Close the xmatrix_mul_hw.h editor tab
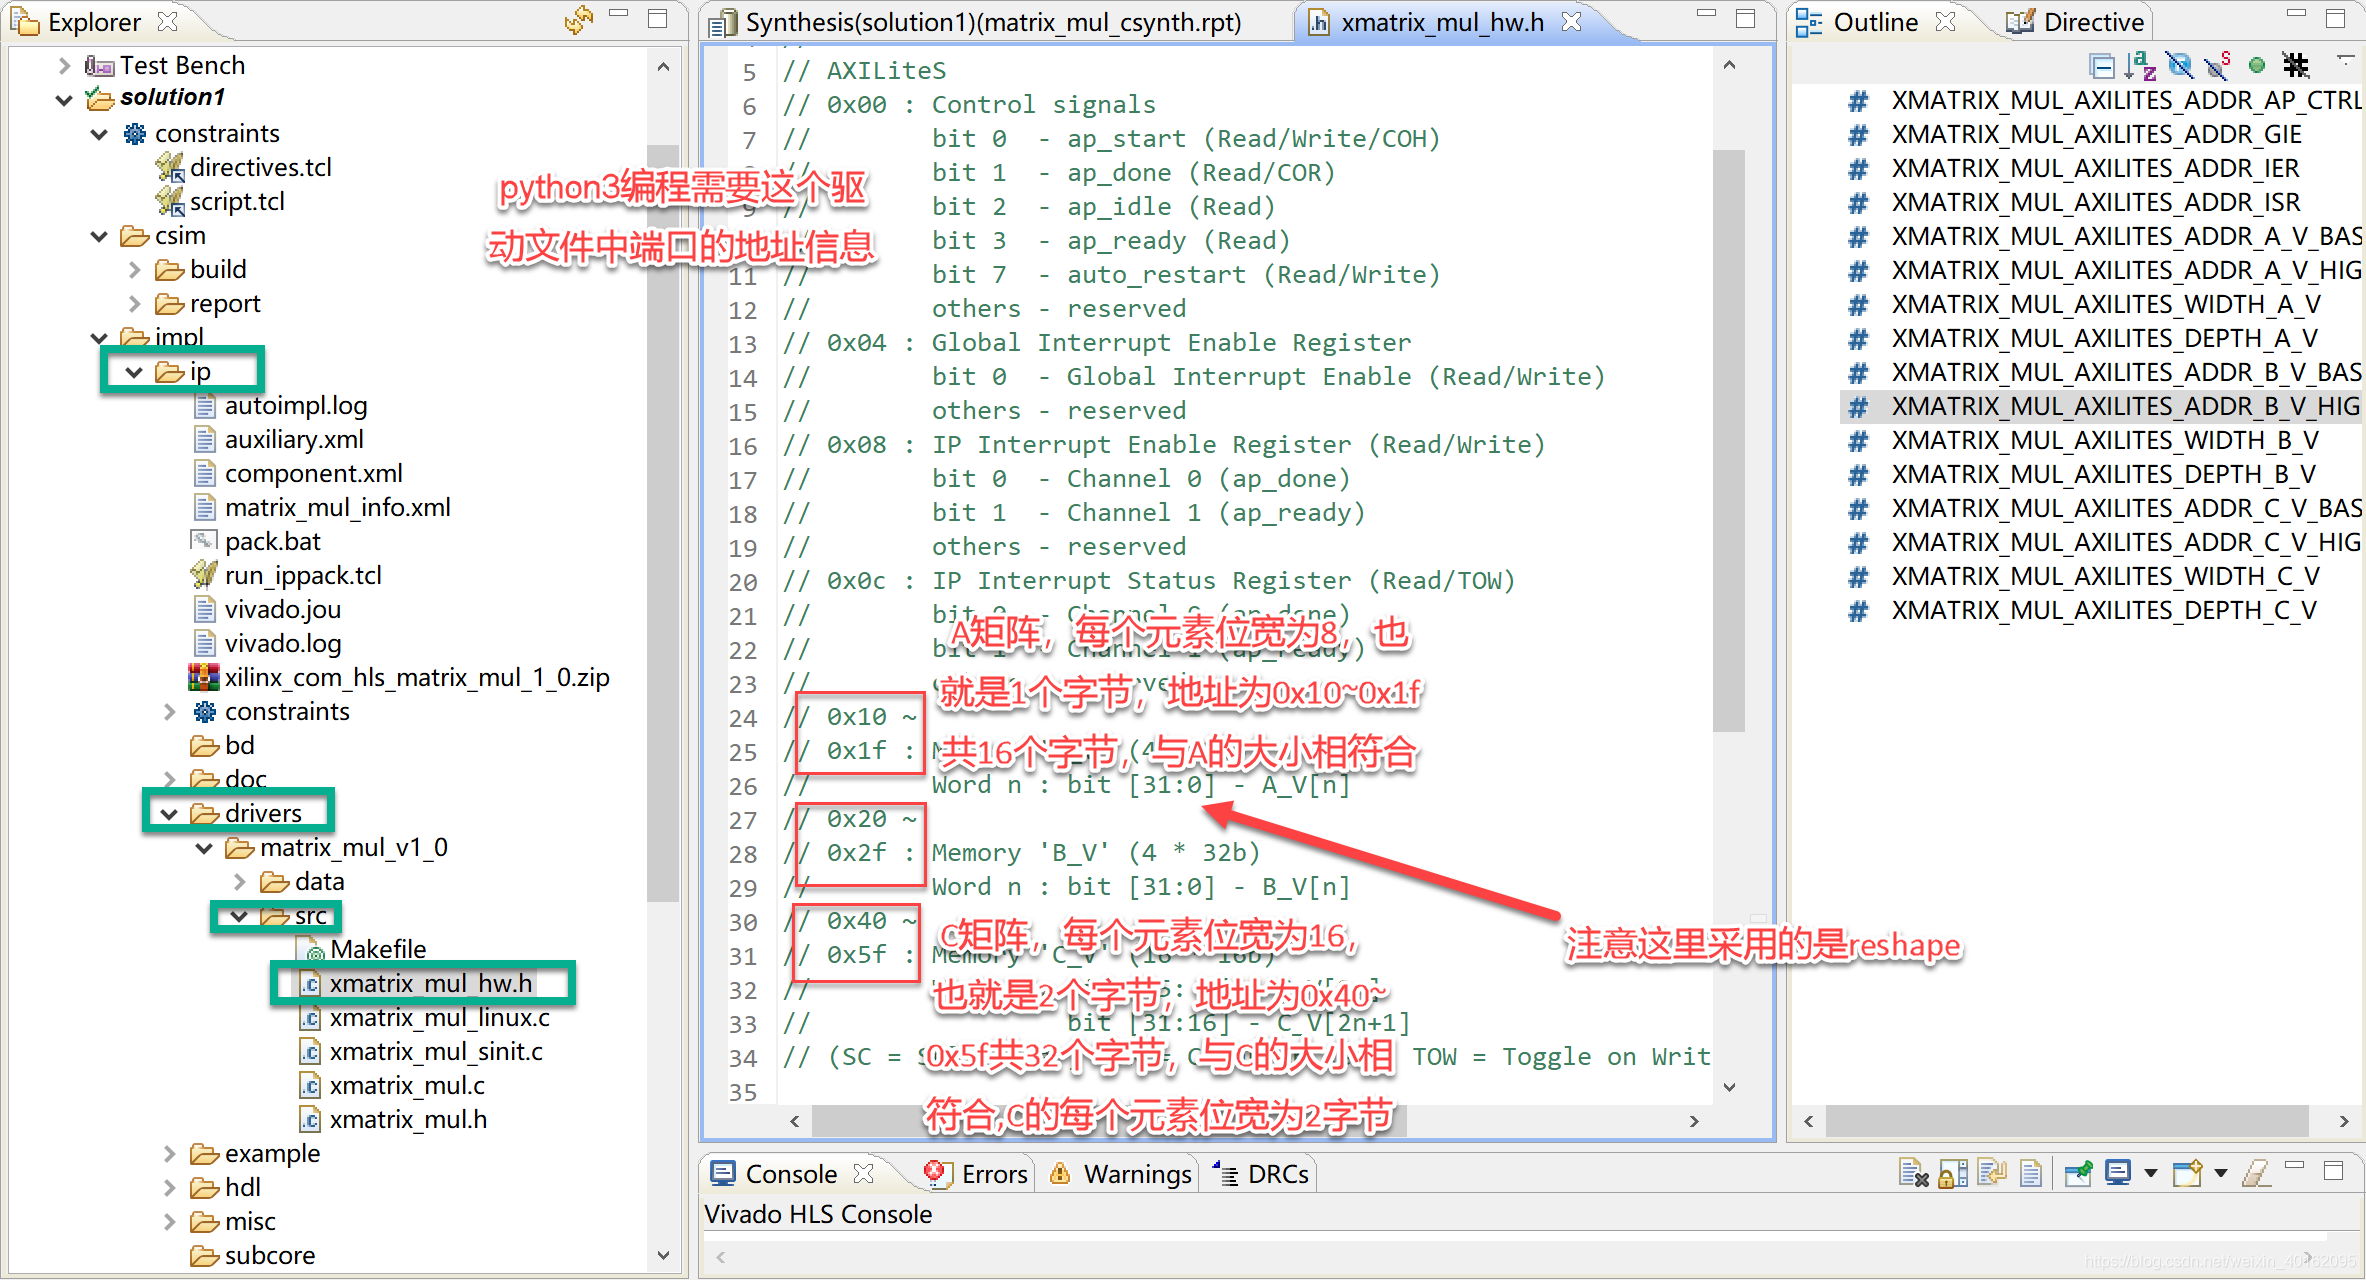2366x1280 pixels. coord(1572,22)
